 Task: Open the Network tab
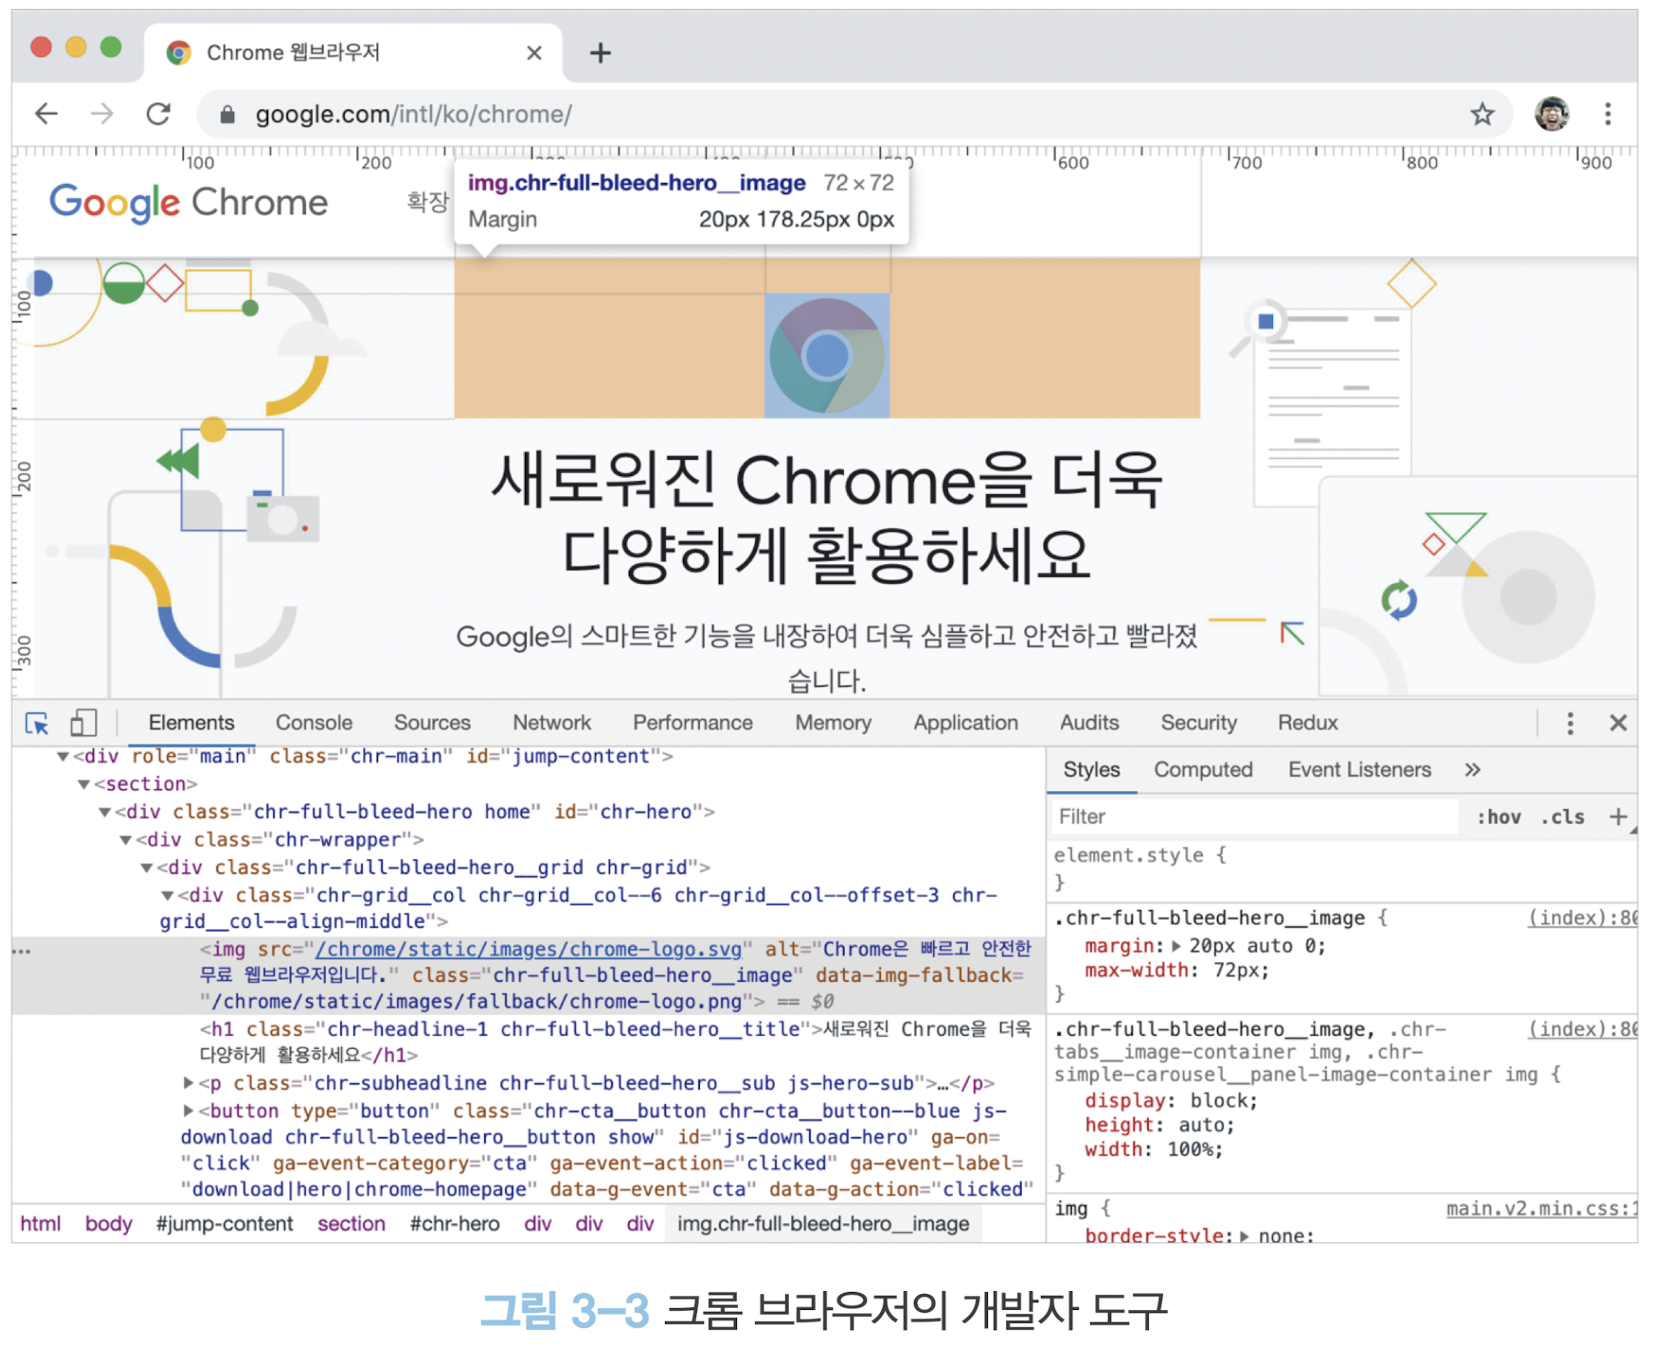tap(552, 723)
